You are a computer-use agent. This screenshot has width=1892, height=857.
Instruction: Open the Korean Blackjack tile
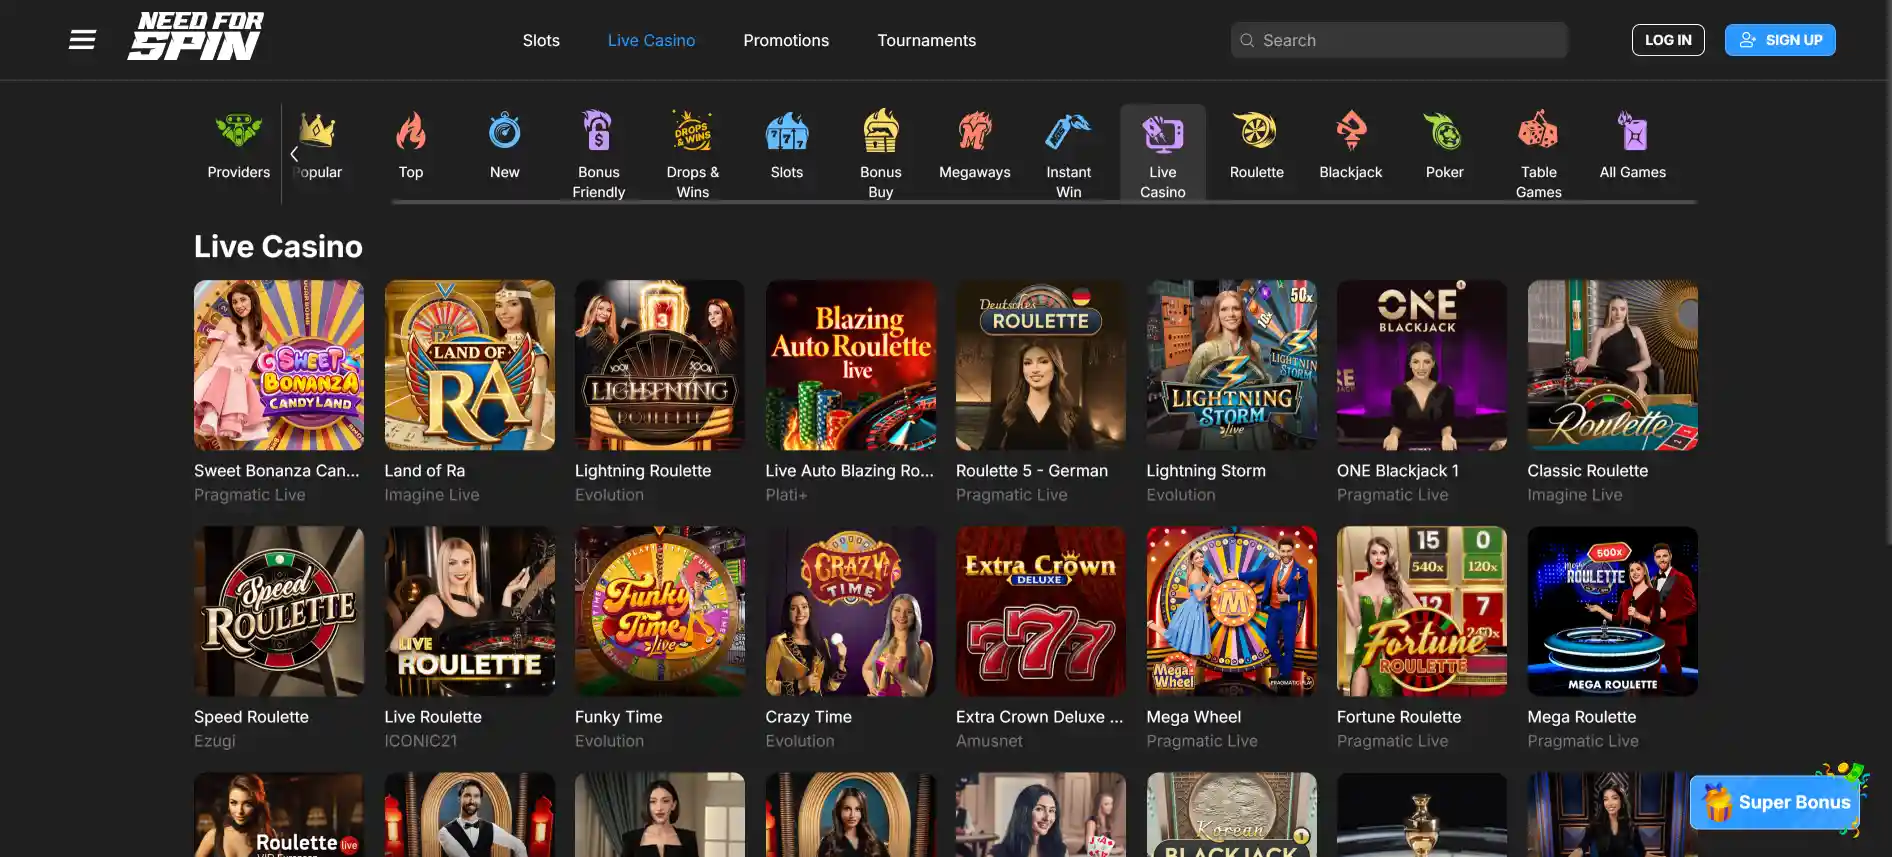(1232, 814)
